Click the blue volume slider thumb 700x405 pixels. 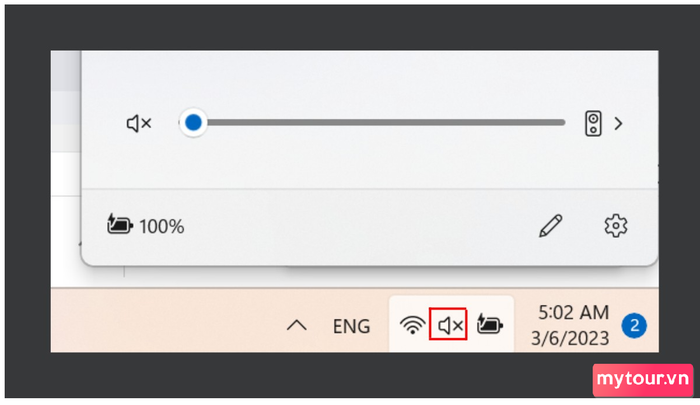point(193,122)
